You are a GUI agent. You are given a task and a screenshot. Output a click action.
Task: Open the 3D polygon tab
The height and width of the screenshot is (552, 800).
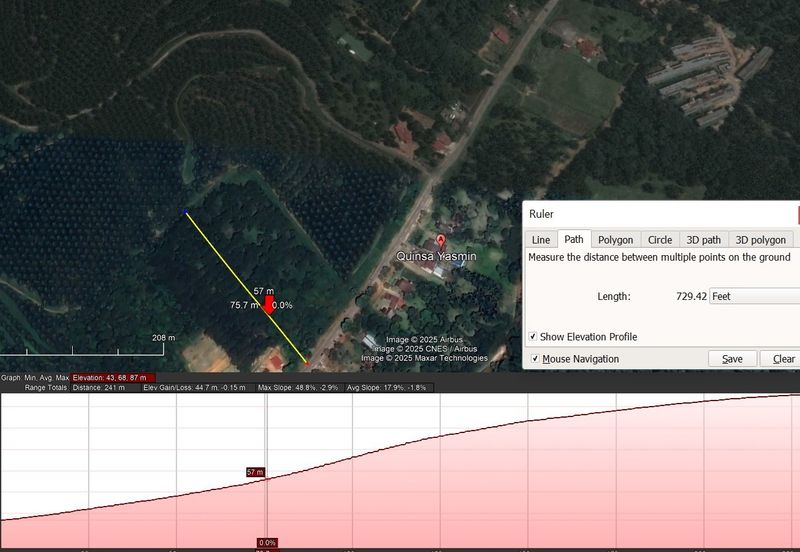pyautogui.click(x=761, y=240)
